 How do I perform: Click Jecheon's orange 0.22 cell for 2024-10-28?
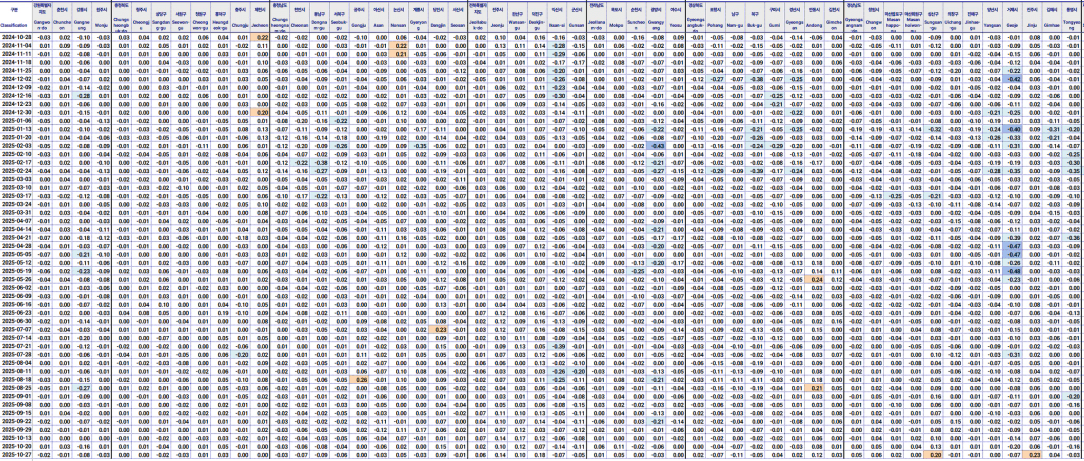(261, 36)
